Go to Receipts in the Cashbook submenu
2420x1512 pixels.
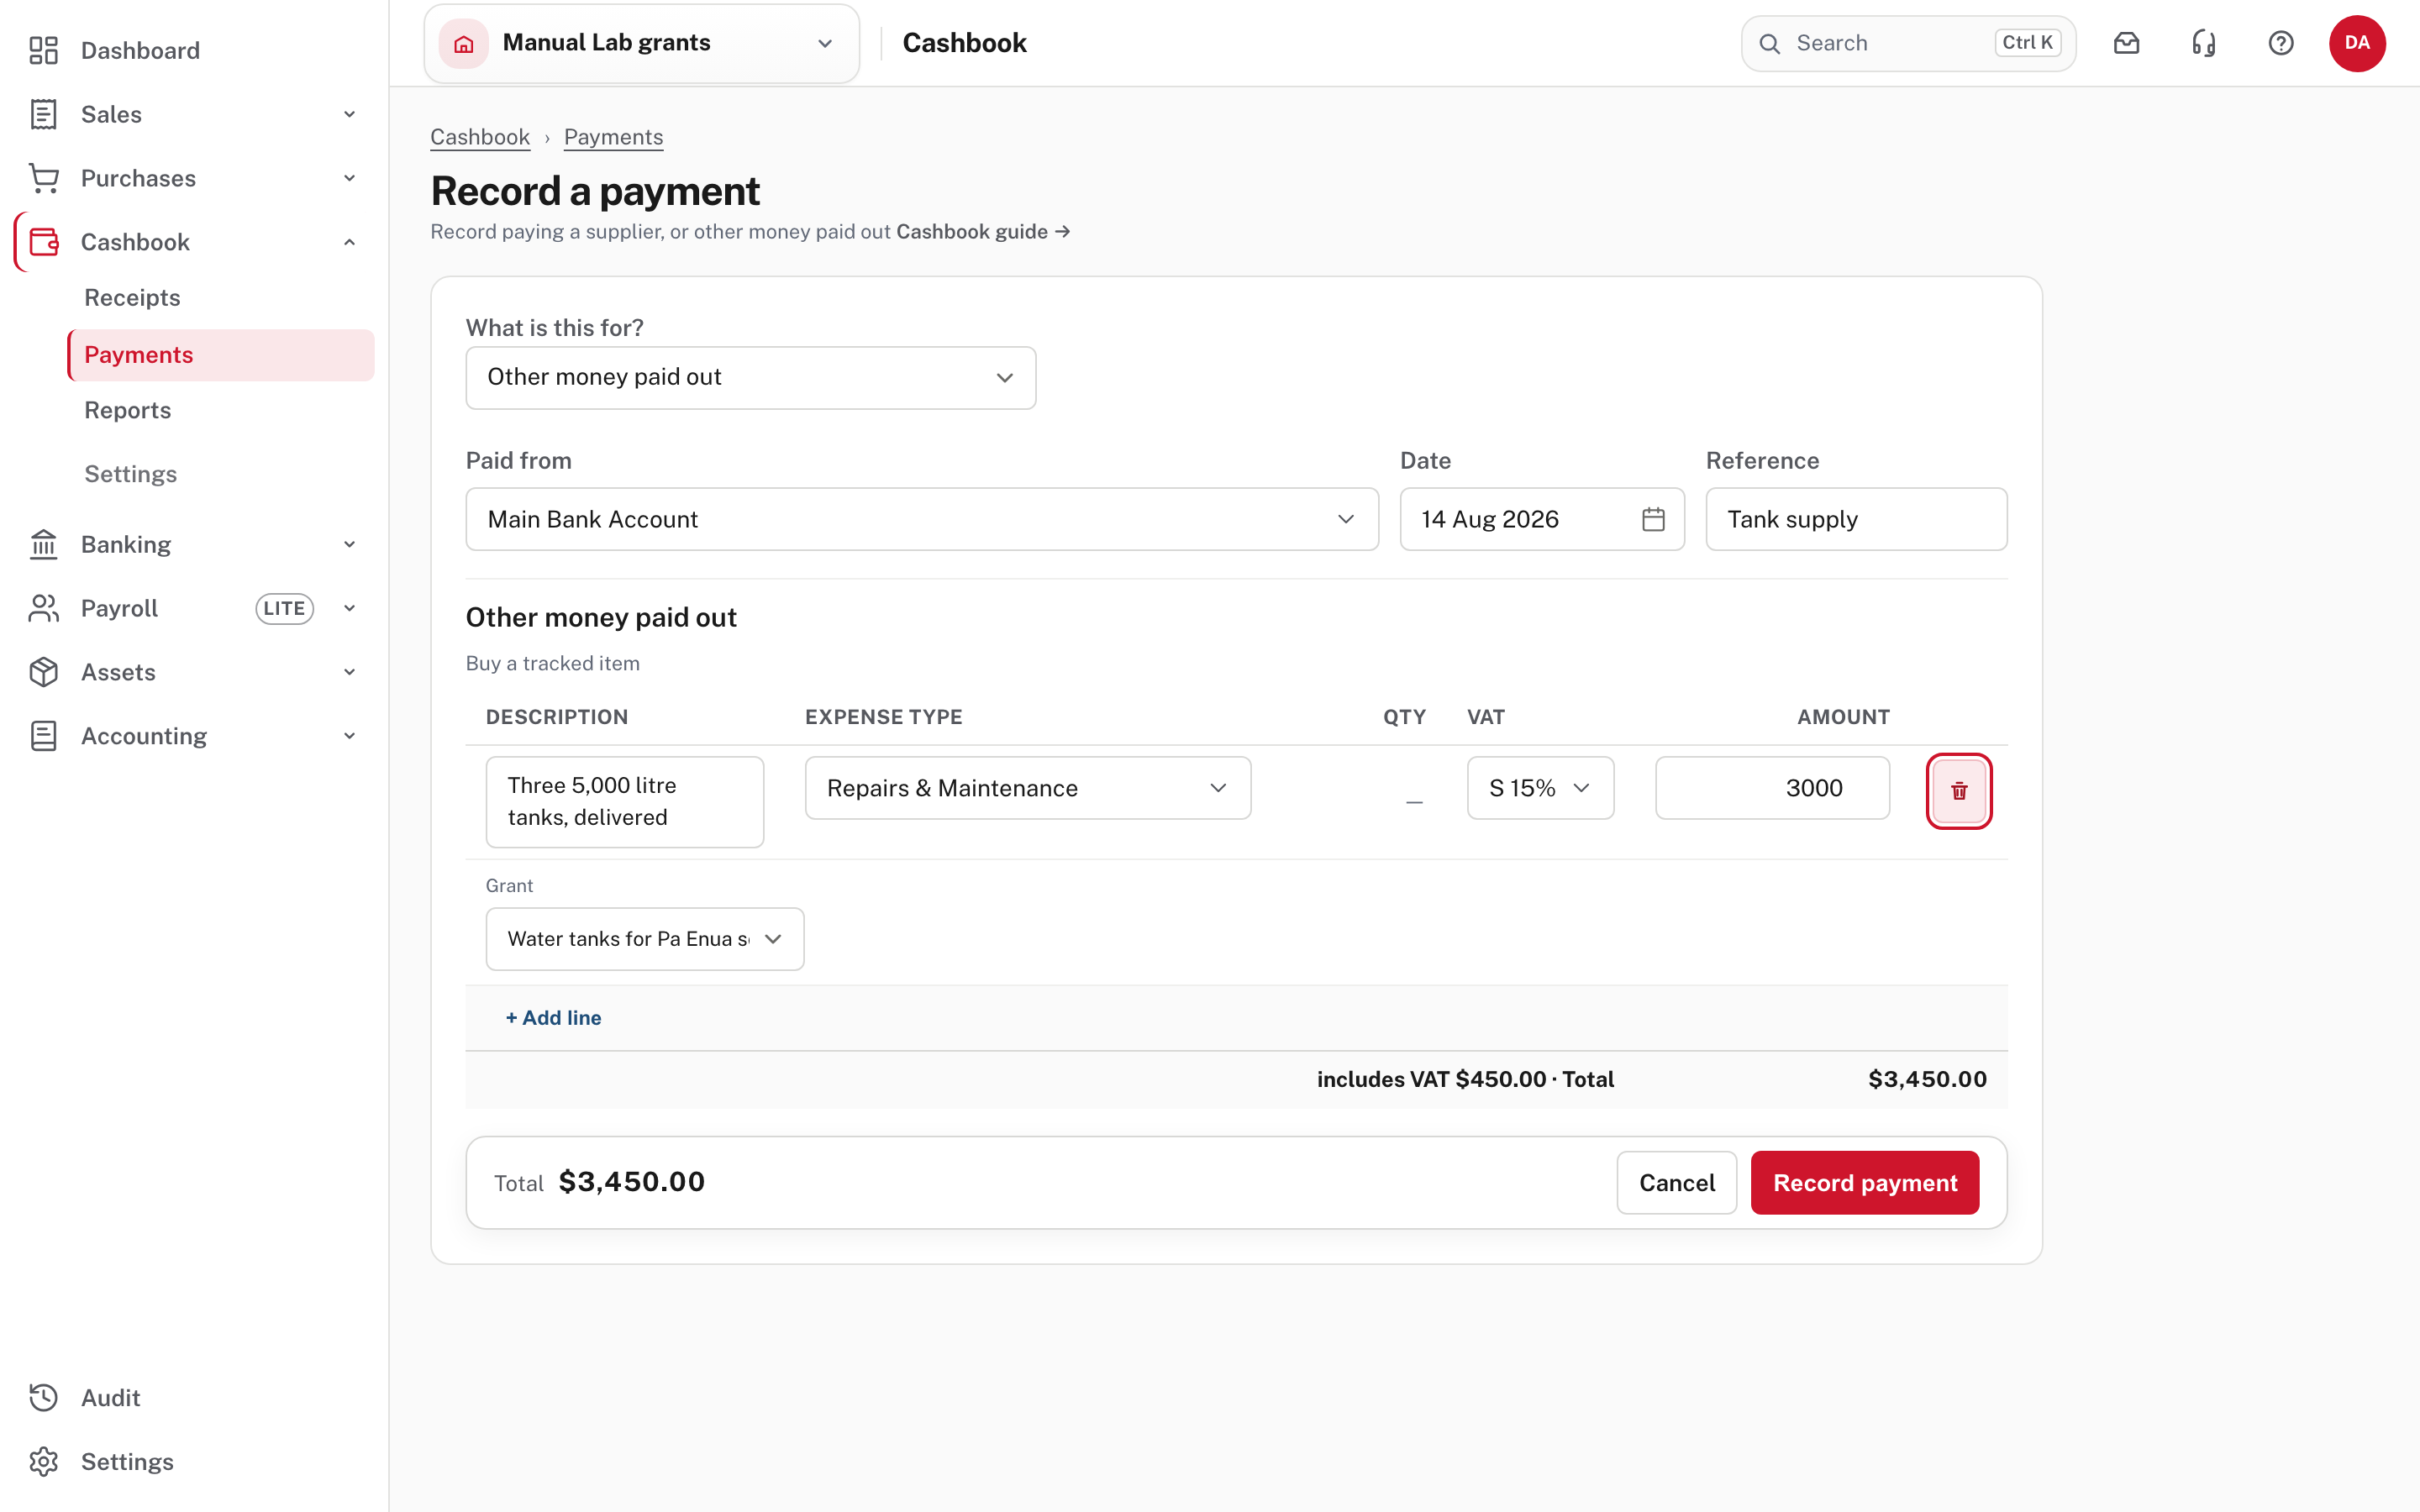[x=132, y=298]
